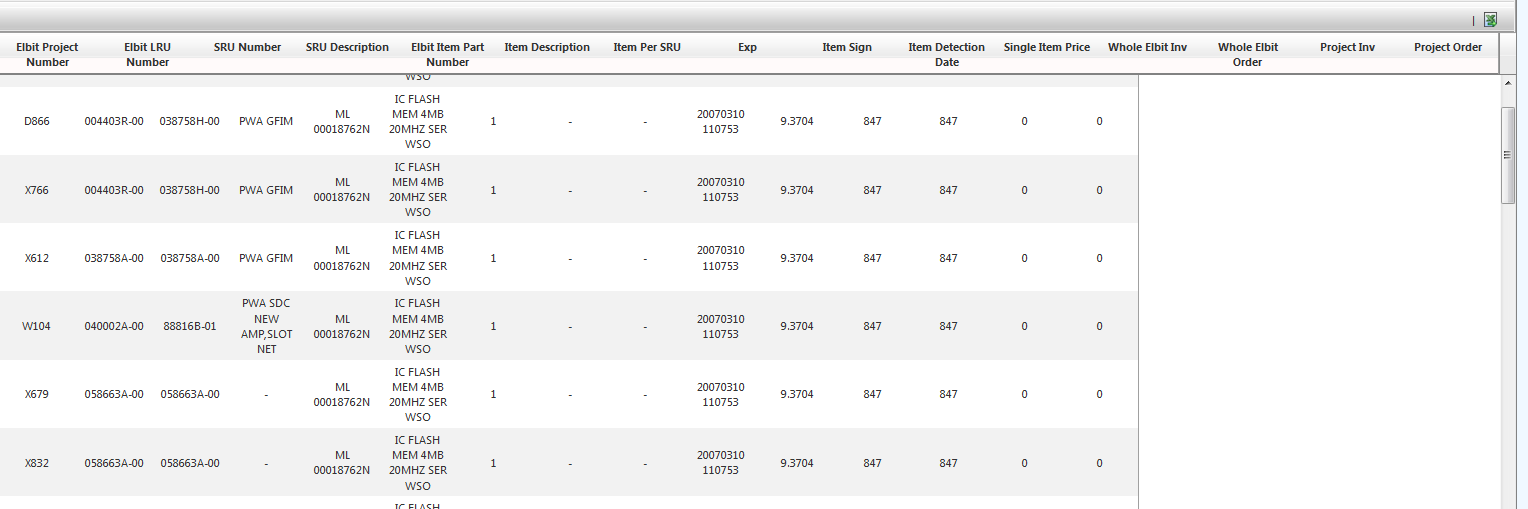The image size is (1528, 509).
Task: Click the Project Inv column header
Action: (1347, 47)
